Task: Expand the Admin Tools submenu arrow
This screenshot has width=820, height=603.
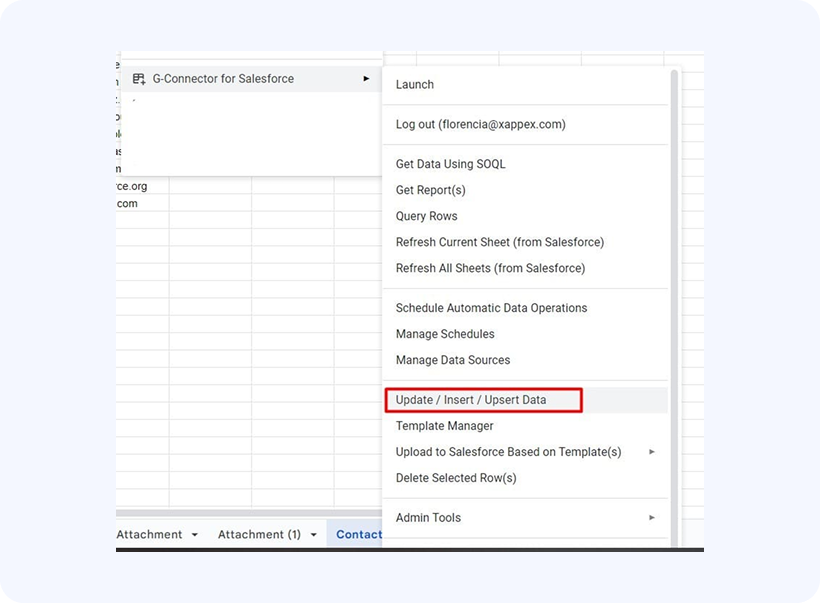Action: pyautogui.click(x=651, y=518)
